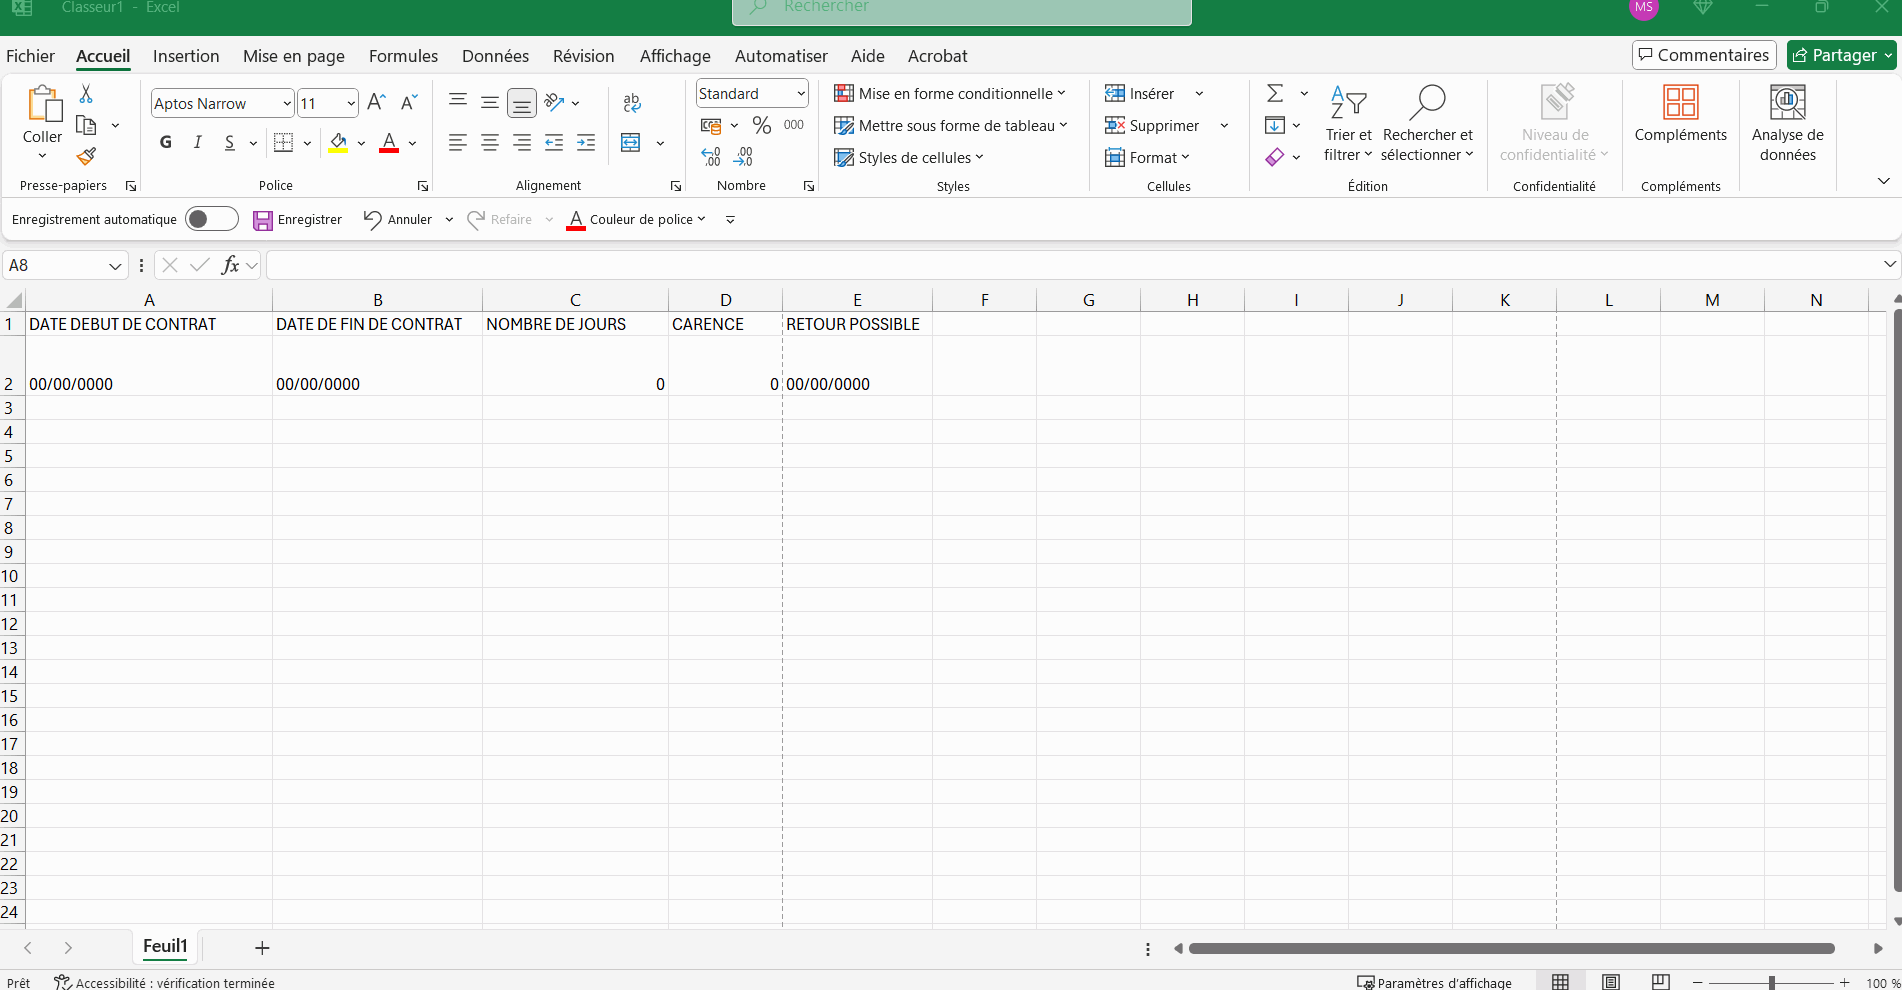This screenshot has height=990, width=1902.
Task: Apply bold with the G button
Action: pyautogui.click(x=166, y=143)
